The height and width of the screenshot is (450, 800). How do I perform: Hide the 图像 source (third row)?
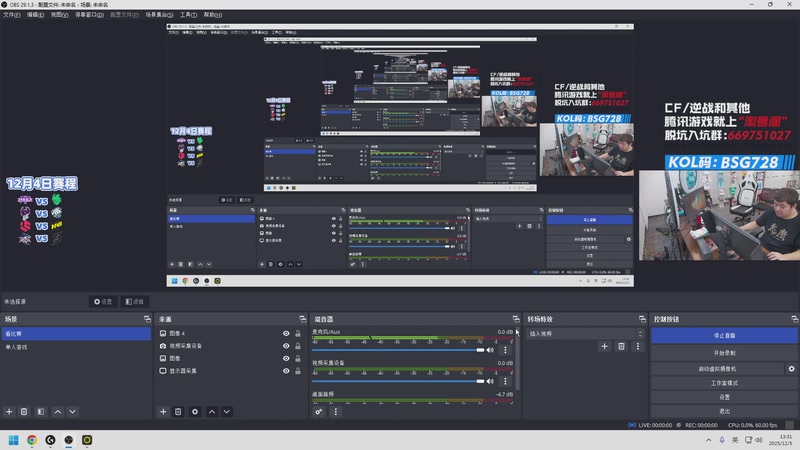[x=286, y=358]
